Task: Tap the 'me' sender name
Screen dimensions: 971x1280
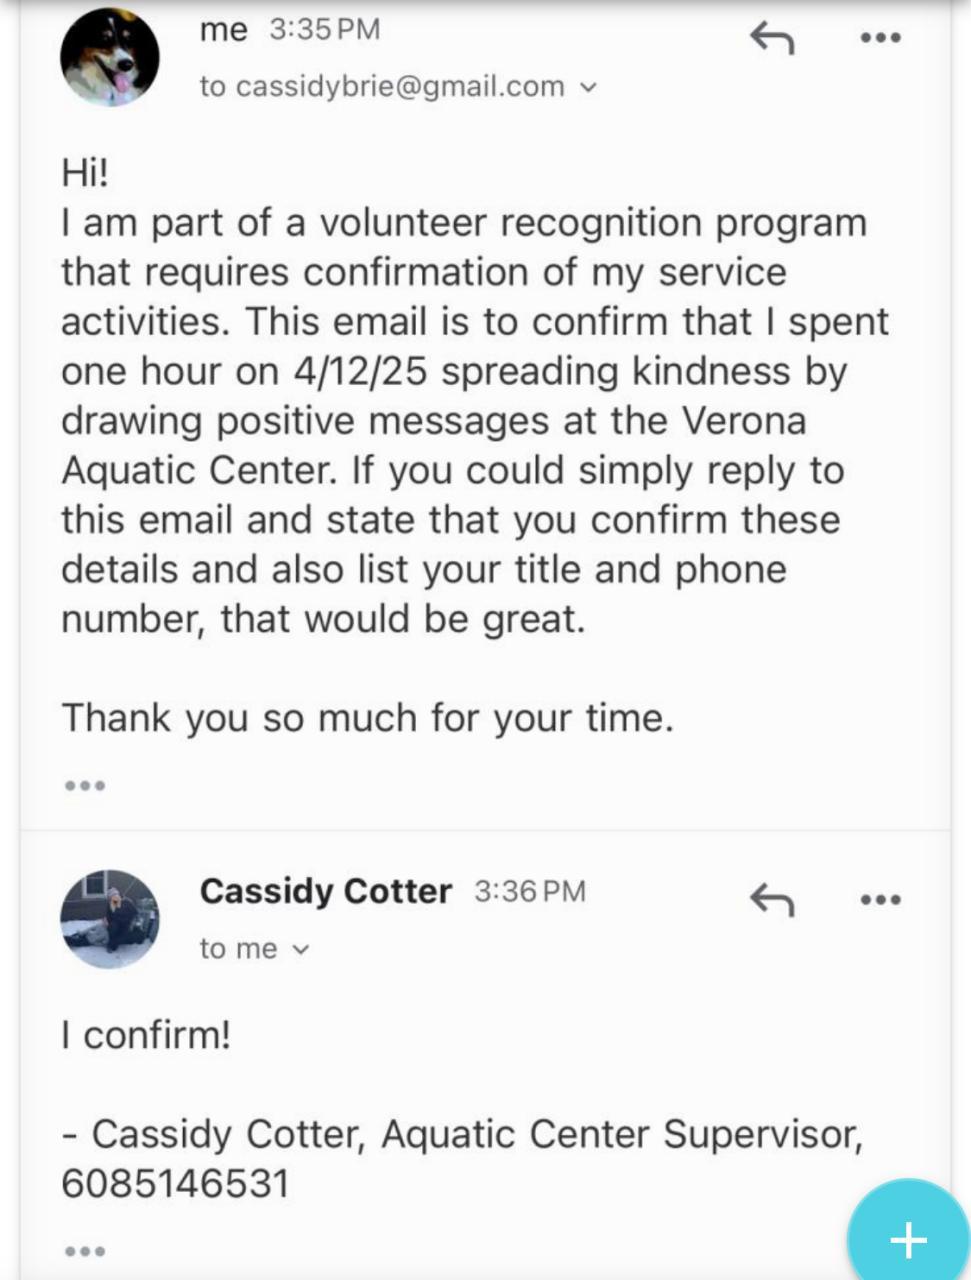Action: point(223,30)
